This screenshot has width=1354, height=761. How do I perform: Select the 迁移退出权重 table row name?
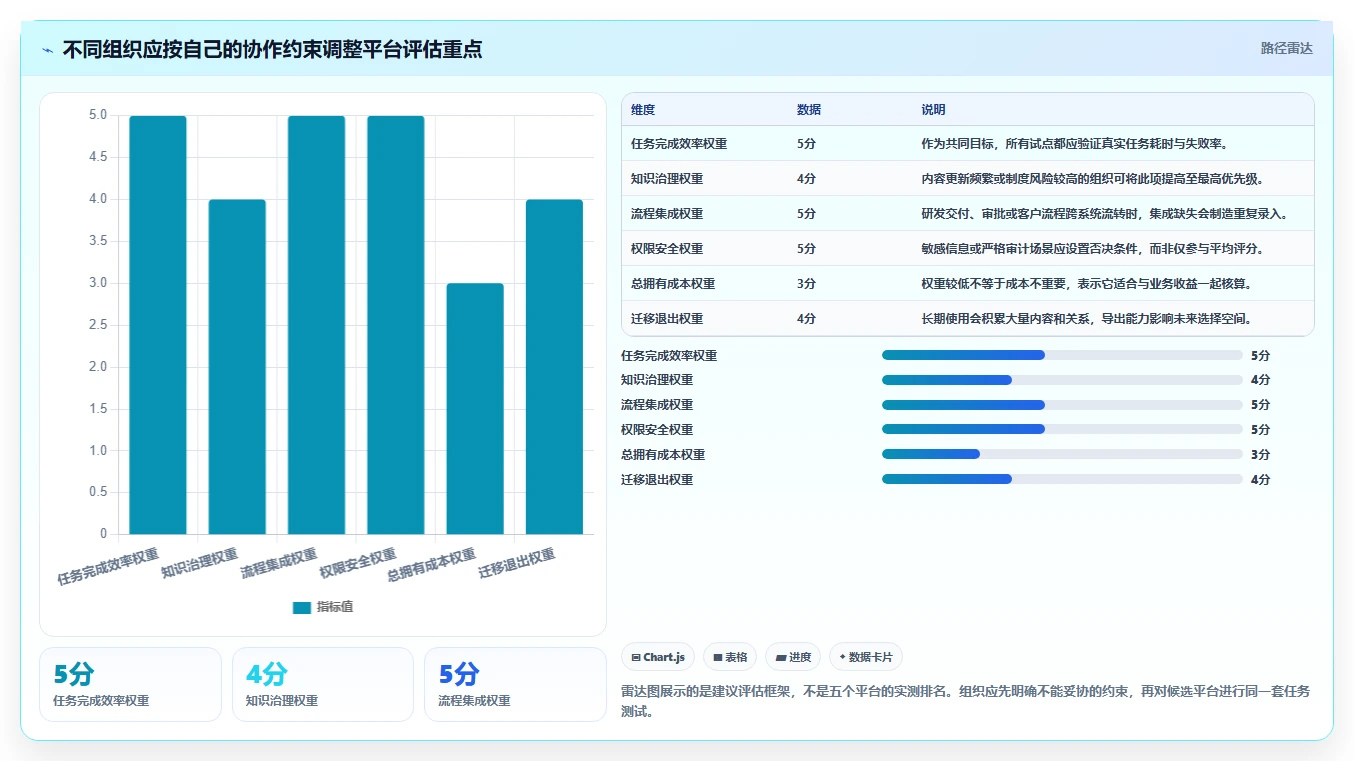(667, 319)
